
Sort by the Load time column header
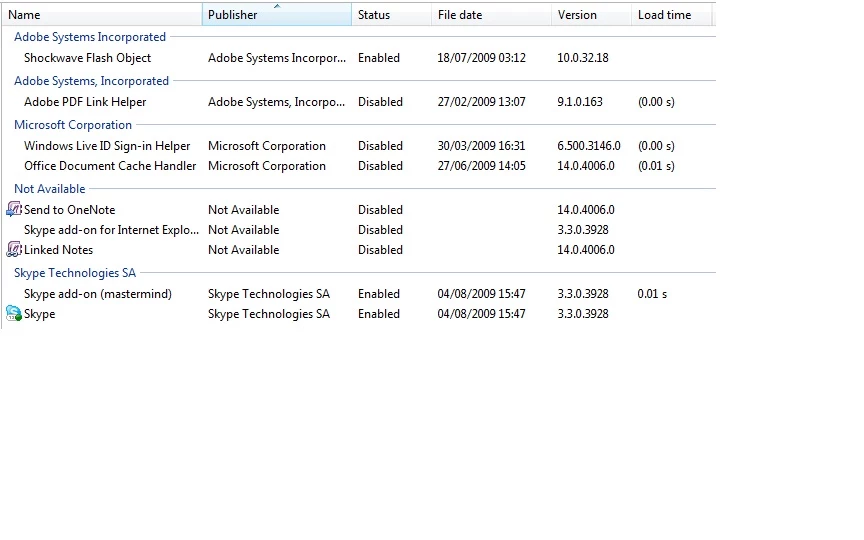(x=671, y=15)
